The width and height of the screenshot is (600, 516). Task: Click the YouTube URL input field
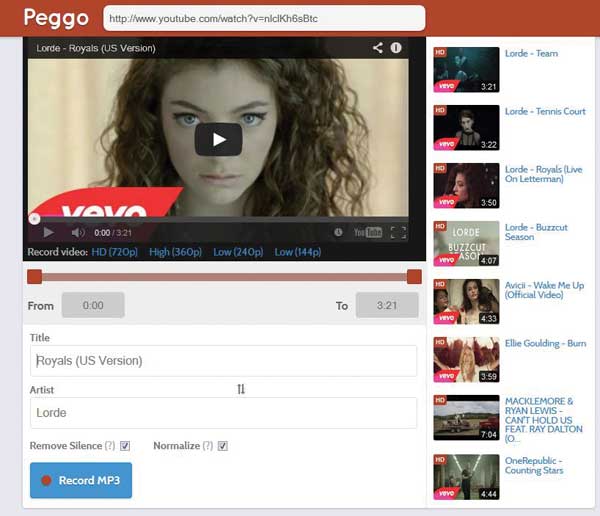coord(264,18)
